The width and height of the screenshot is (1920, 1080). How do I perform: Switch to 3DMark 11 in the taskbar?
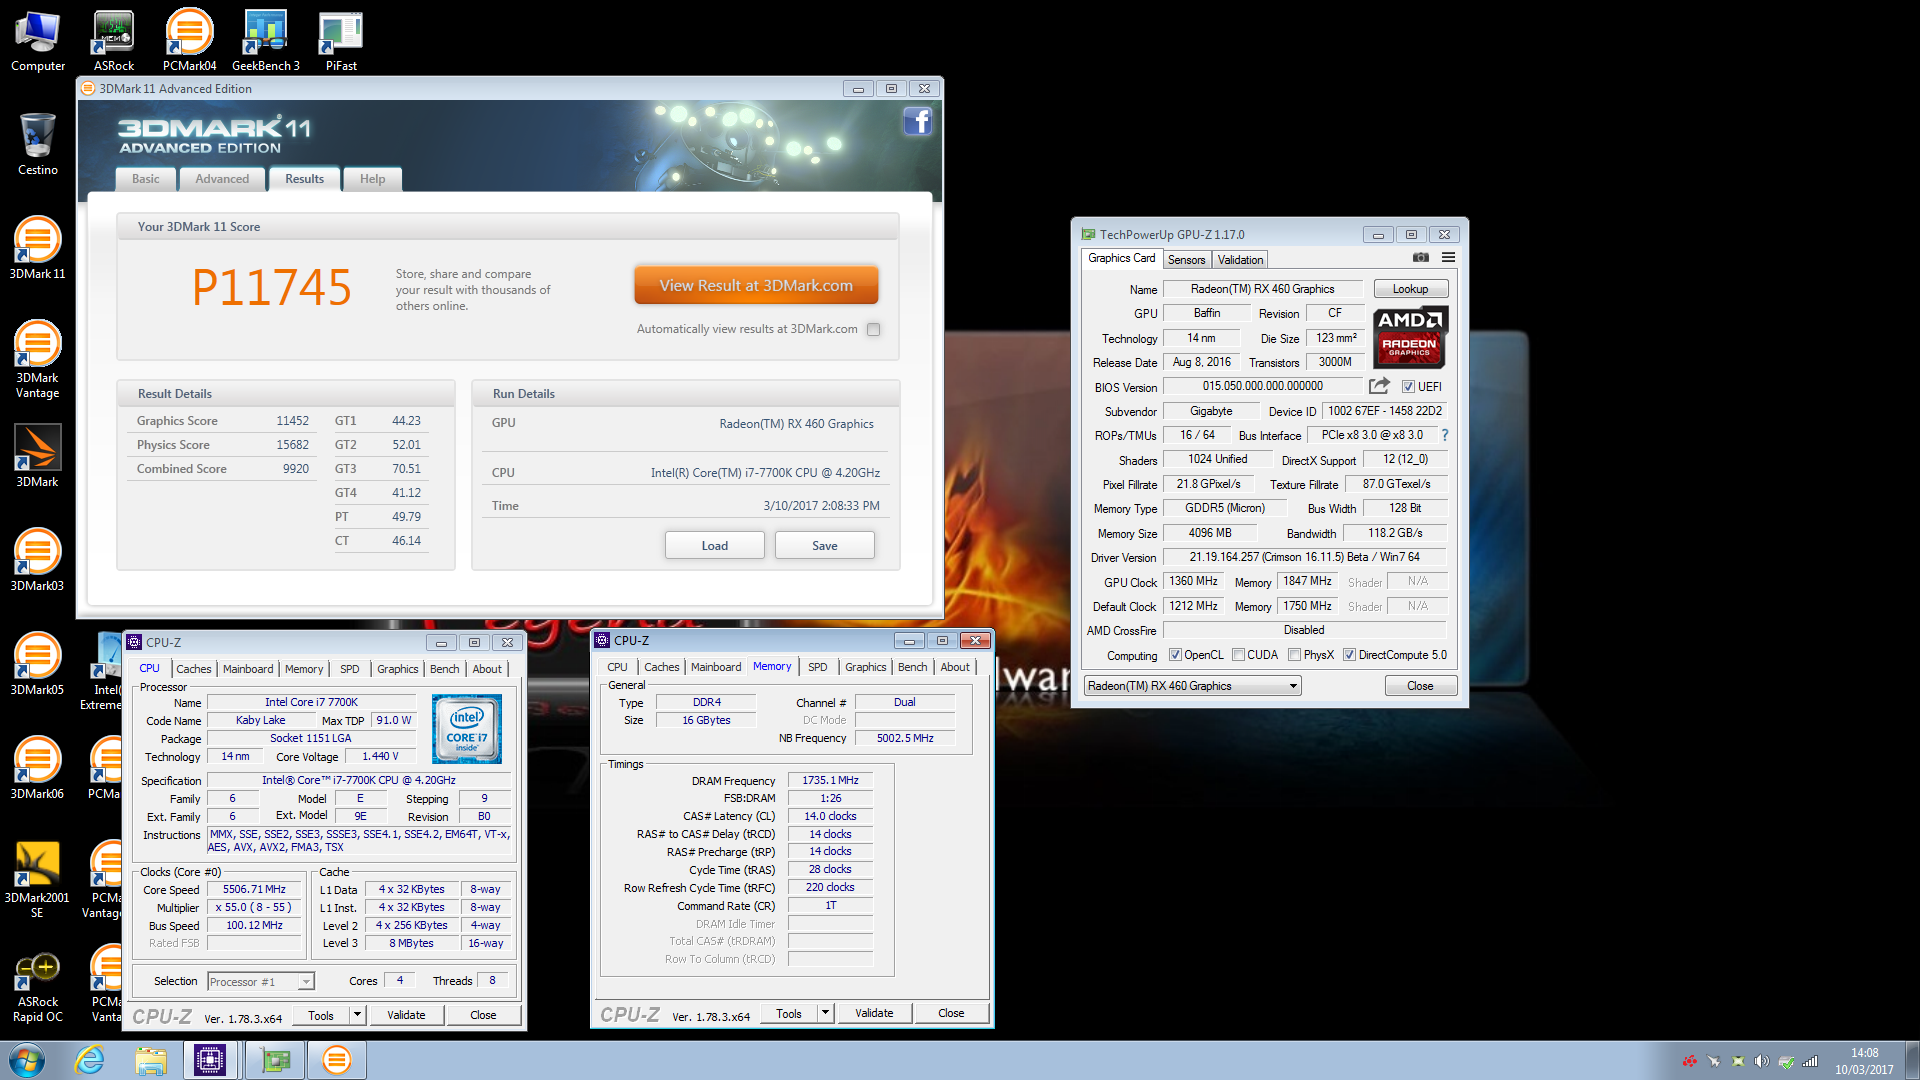coord(337,1060)
